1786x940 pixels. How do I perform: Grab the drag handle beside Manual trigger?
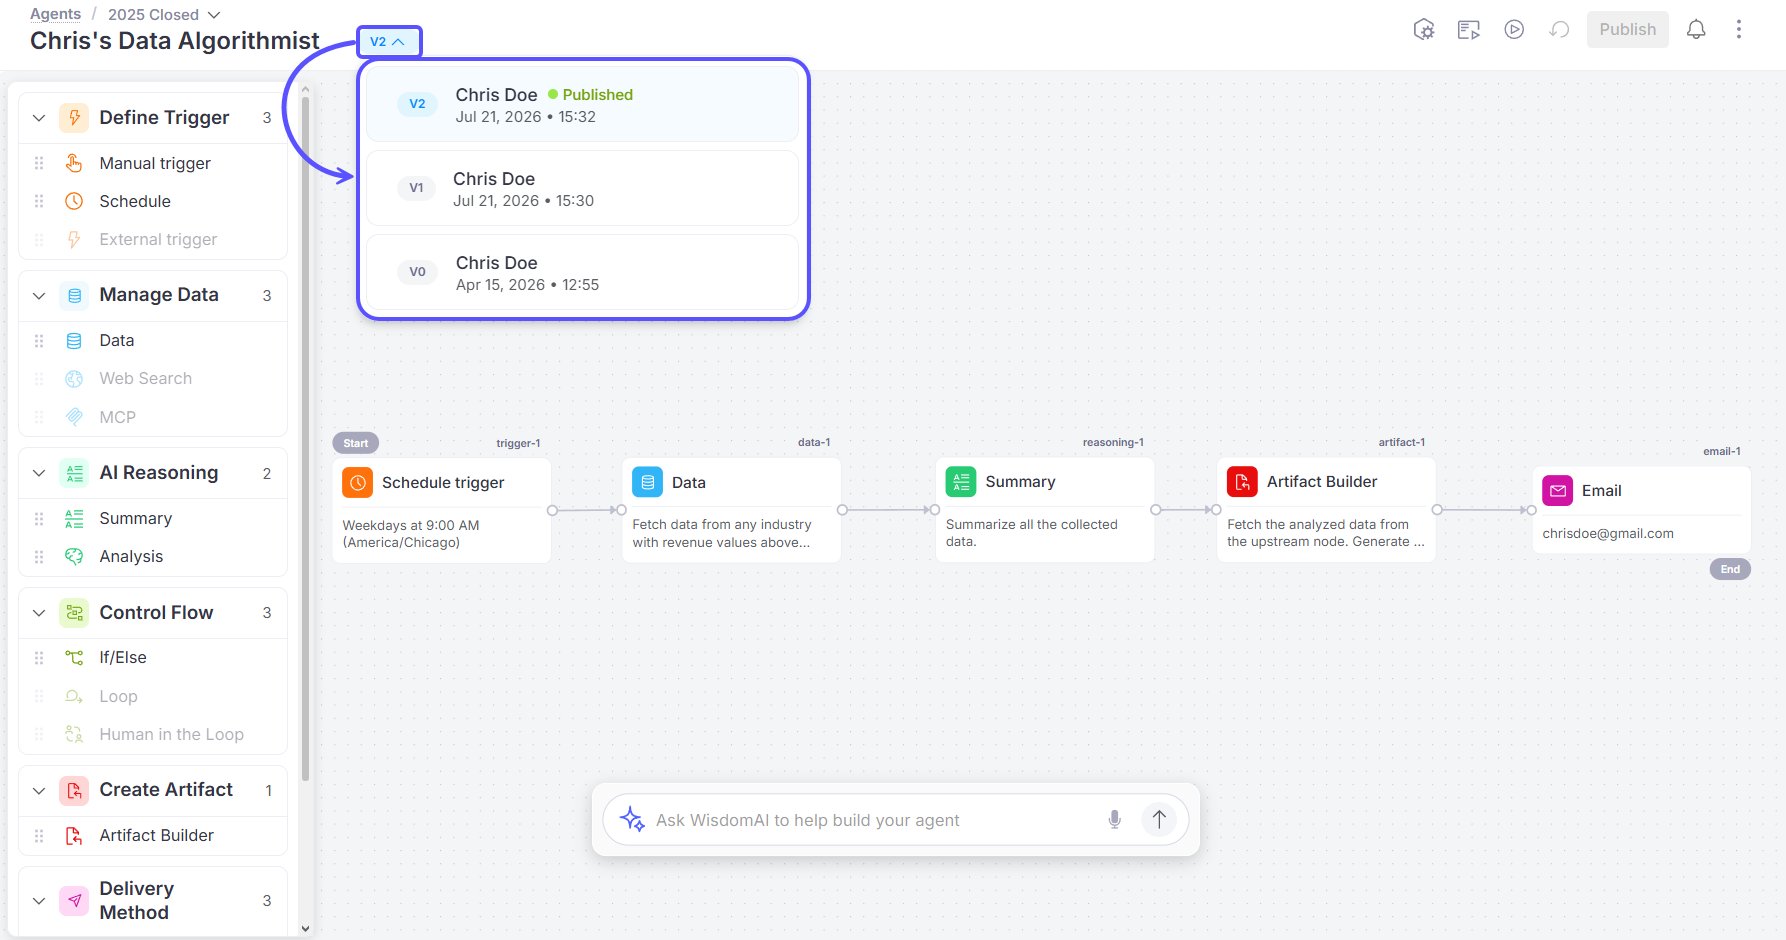[x=39, y=163]
